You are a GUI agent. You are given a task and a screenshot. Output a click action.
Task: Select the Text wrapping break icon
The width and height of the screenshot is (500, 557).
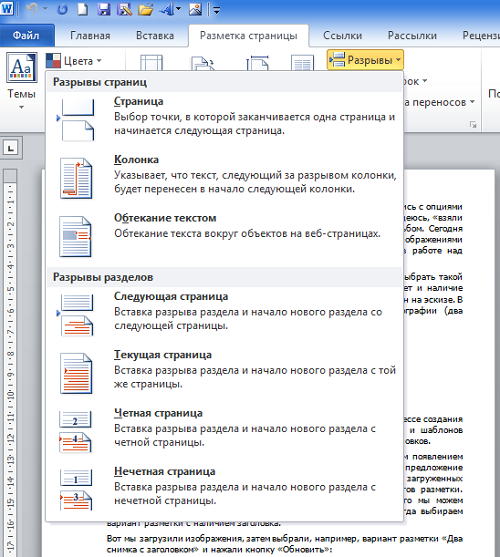click(75, 237)
